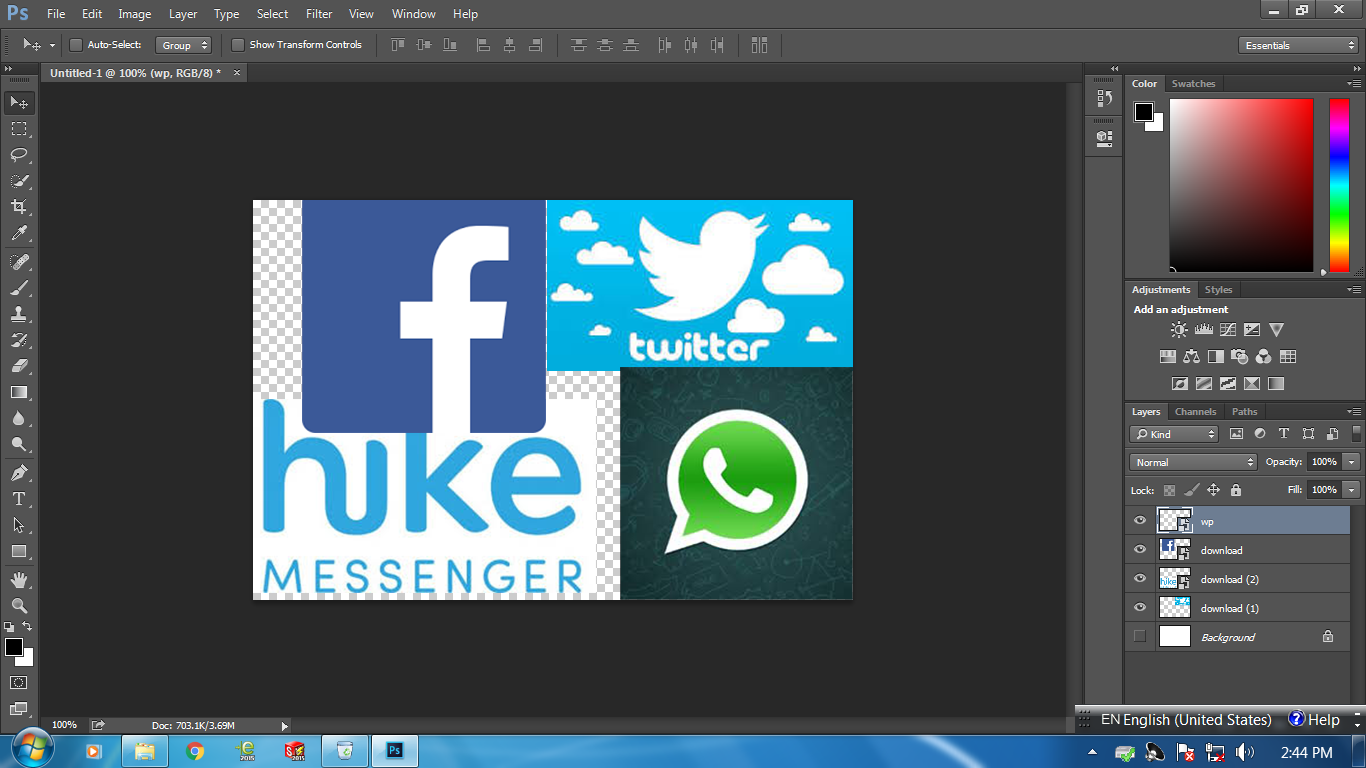This screenshot has height=768, width=1366.
Task: Show the Background layer
Action: (x=1140, y=636)
